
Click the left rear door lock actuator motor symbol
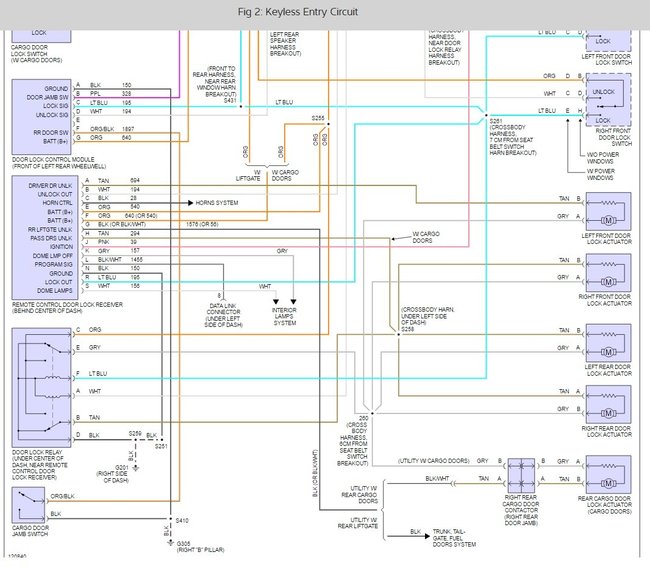(x=608, y=352)
